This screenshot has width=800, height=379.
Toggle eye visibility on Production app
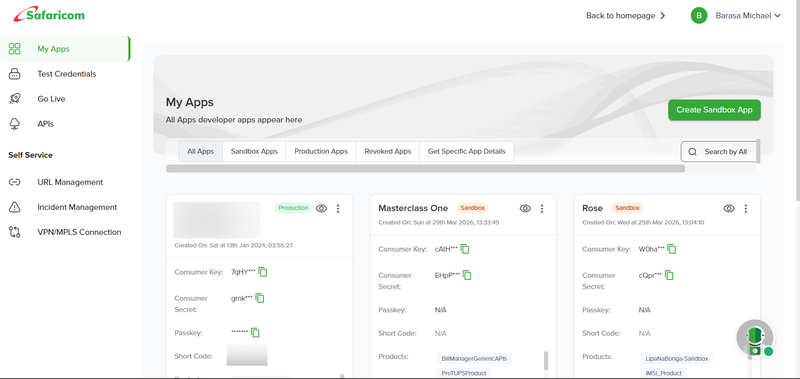321,208
